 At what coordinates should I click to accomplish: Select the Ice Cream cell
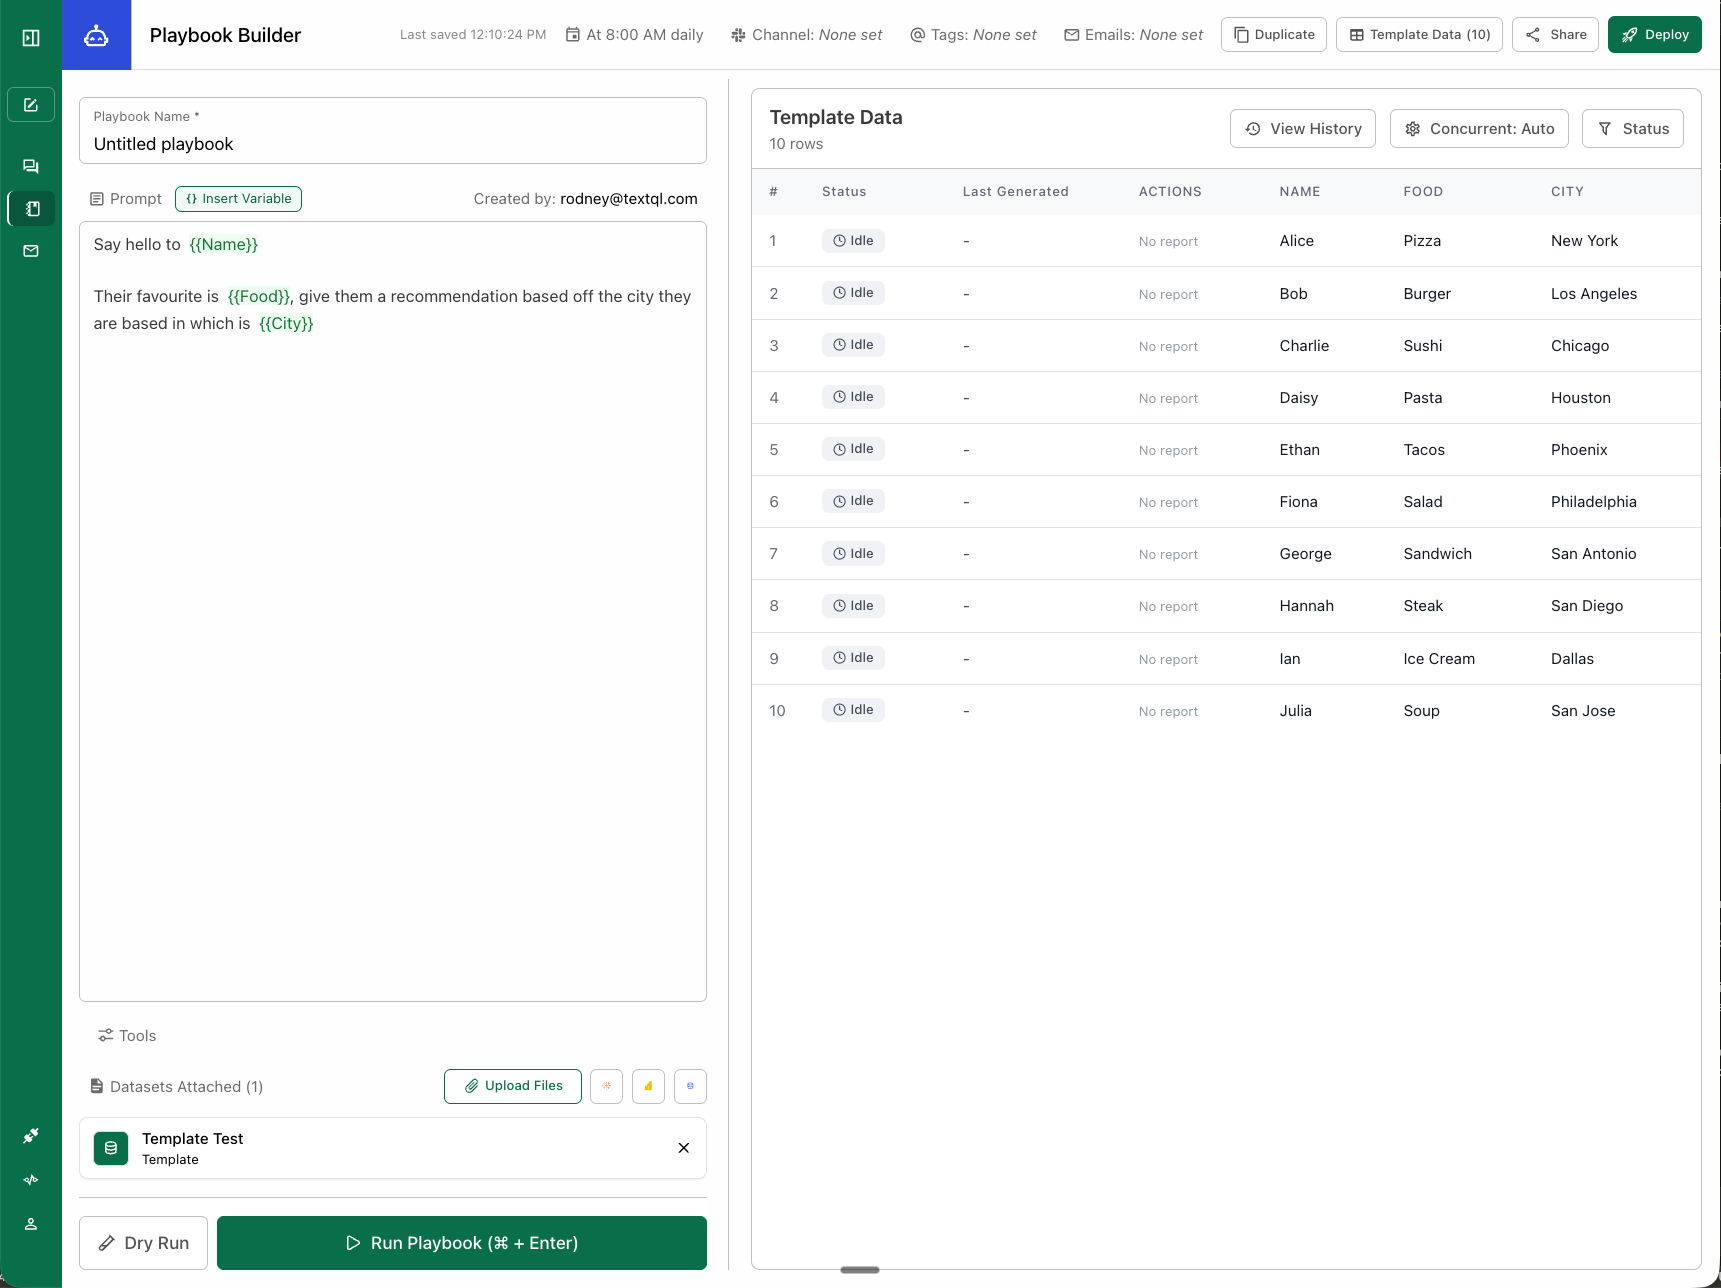[x=1439, y=659]
